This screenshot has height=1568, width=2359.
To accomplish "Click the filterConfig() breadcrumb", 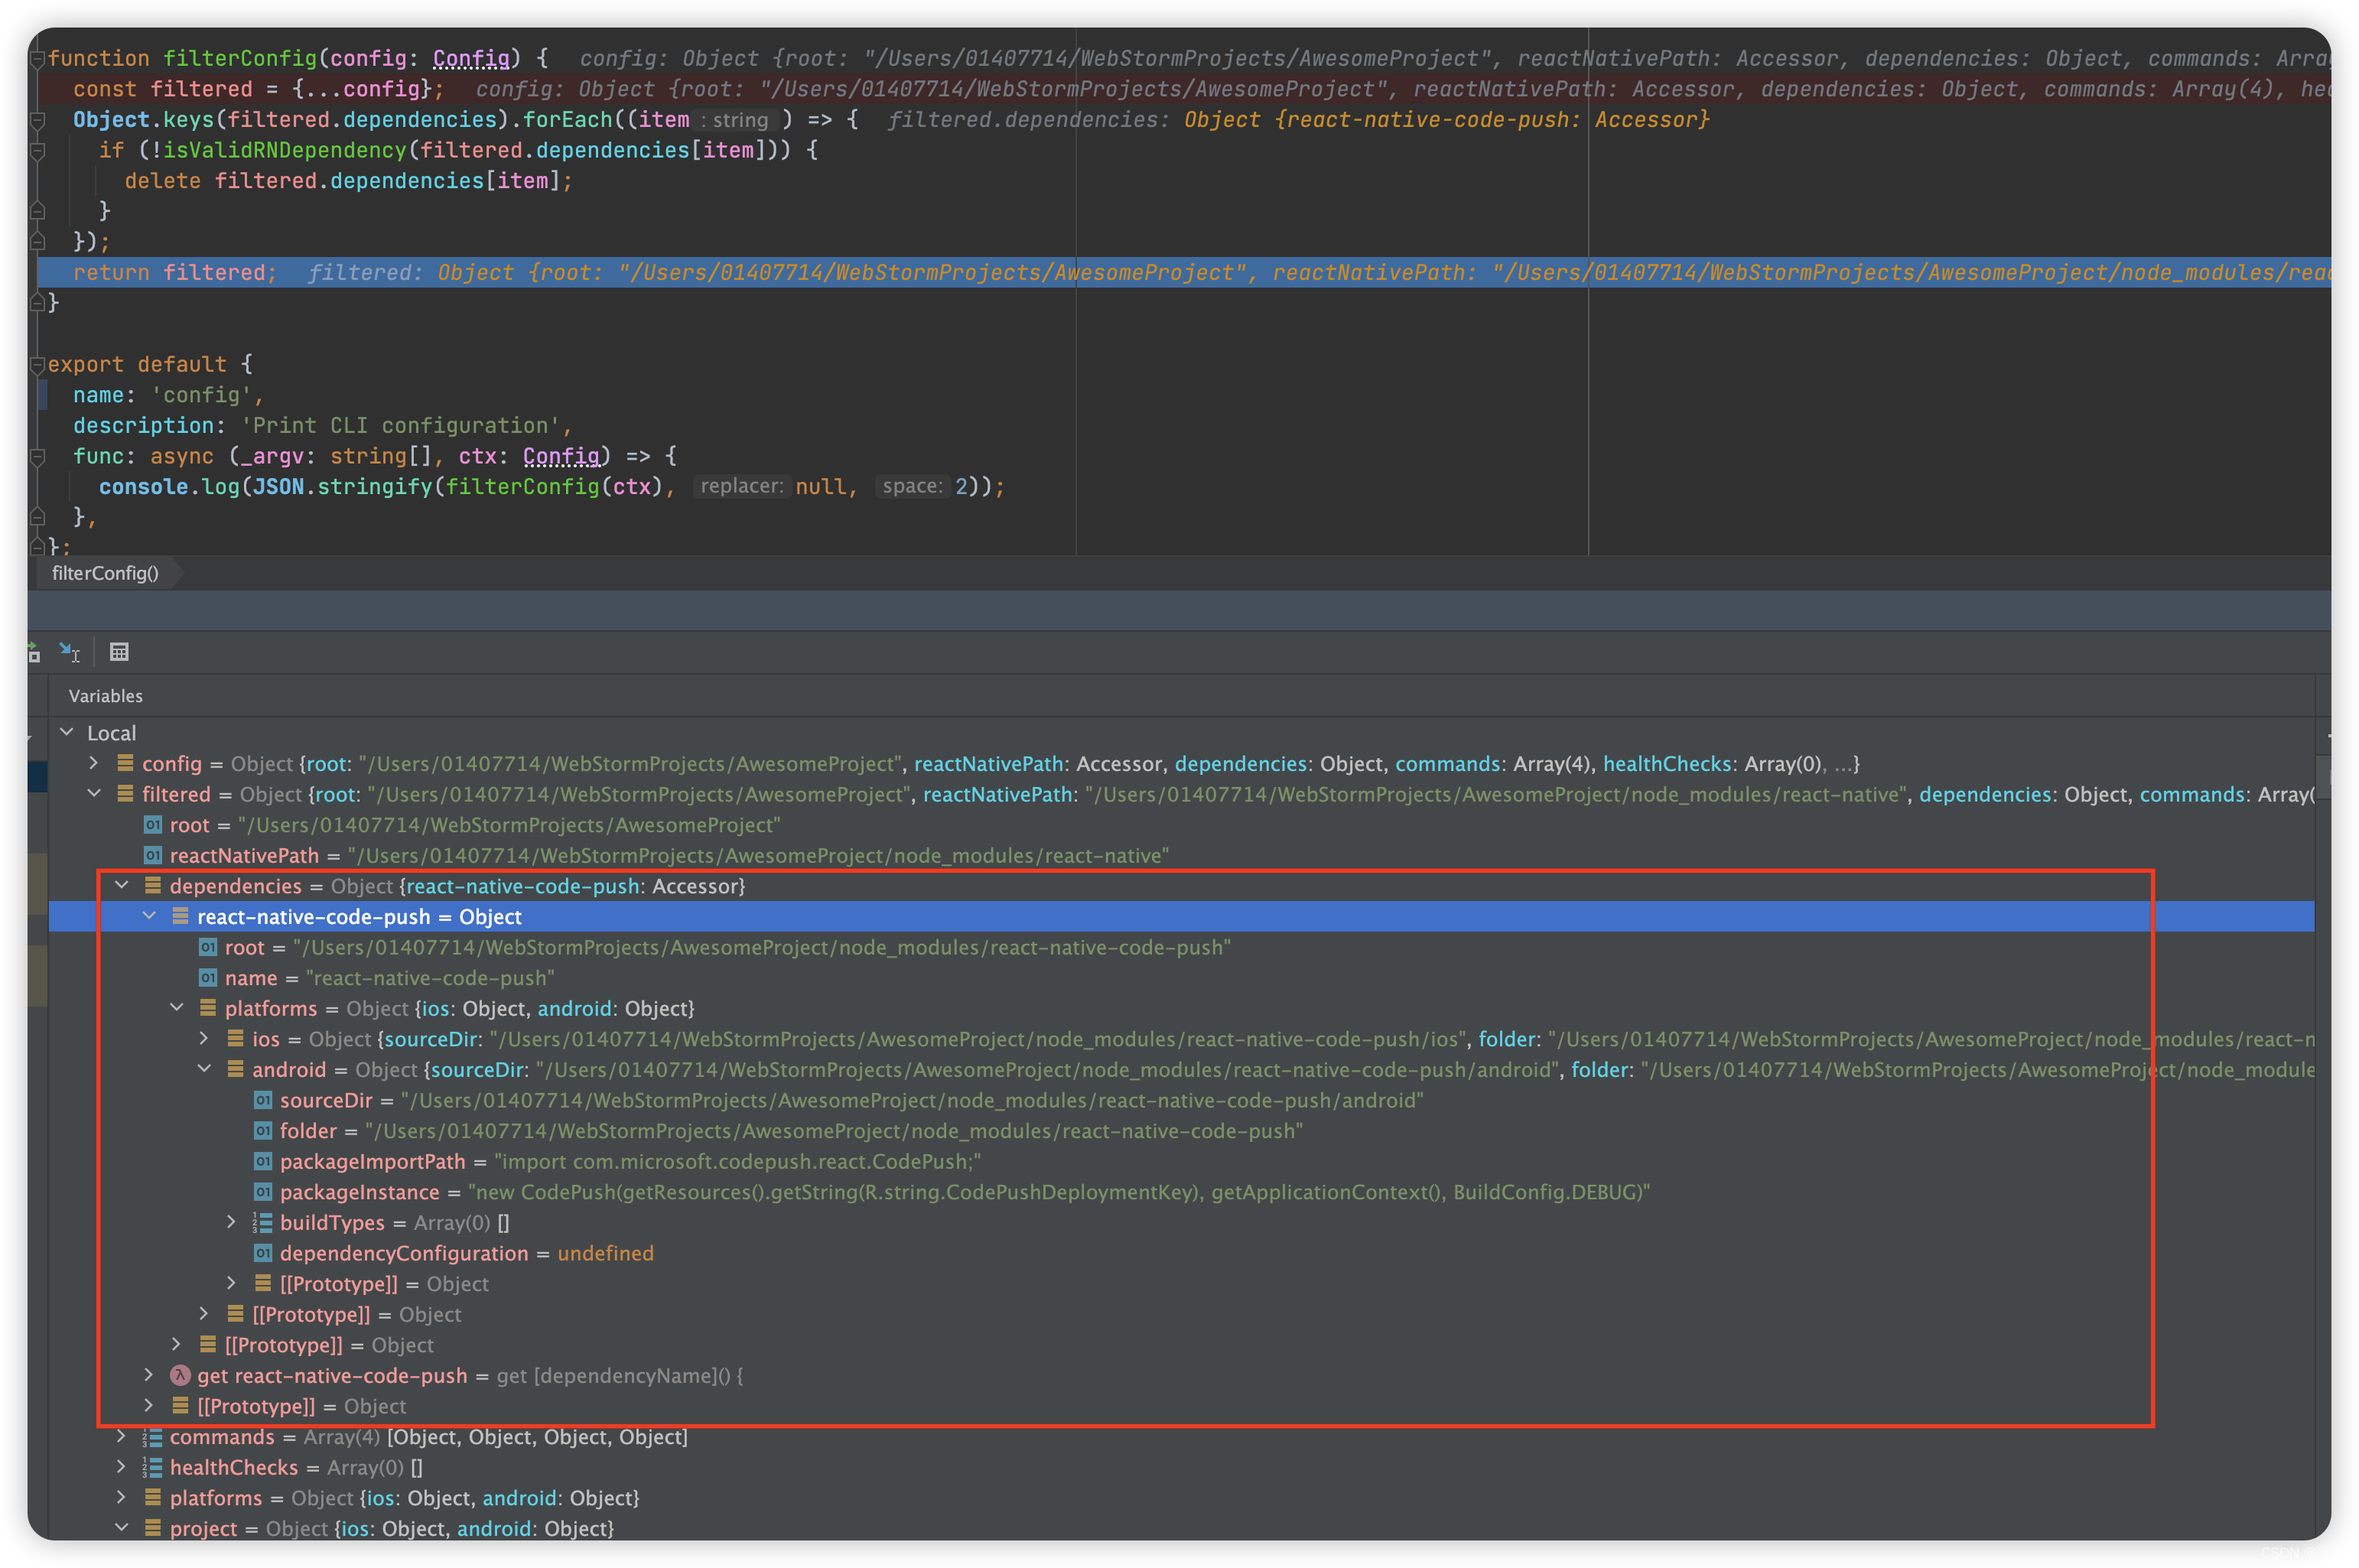I will click(x=105, y=573).
